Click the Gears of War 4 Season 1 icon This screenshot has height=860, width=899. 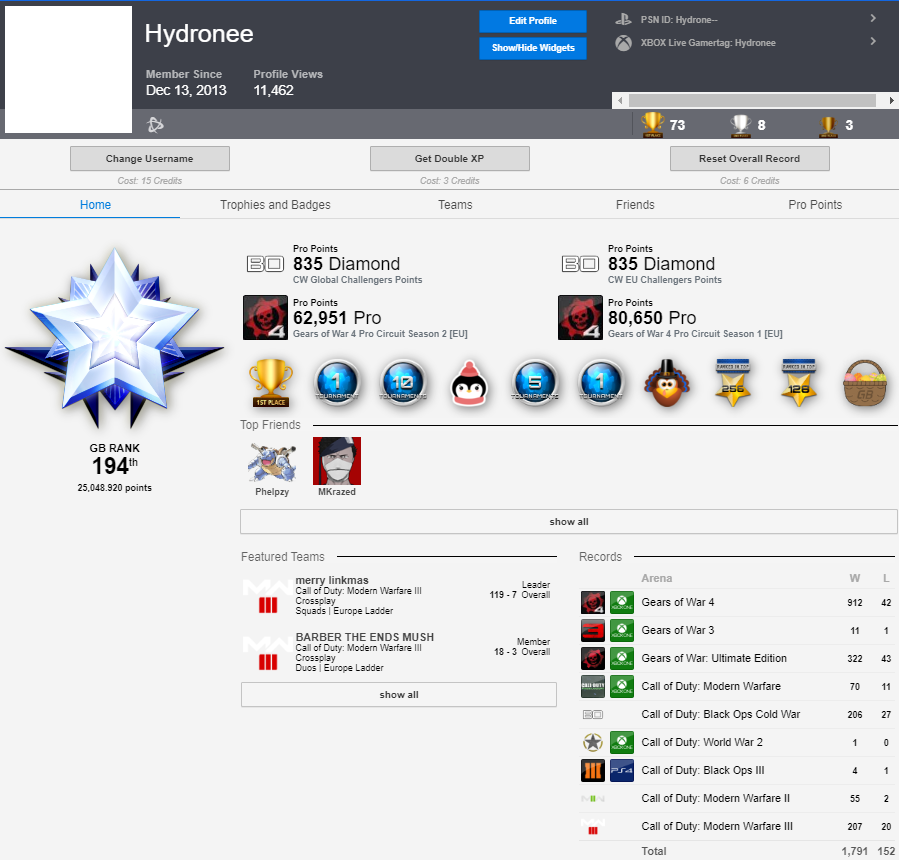pos(580,318)
